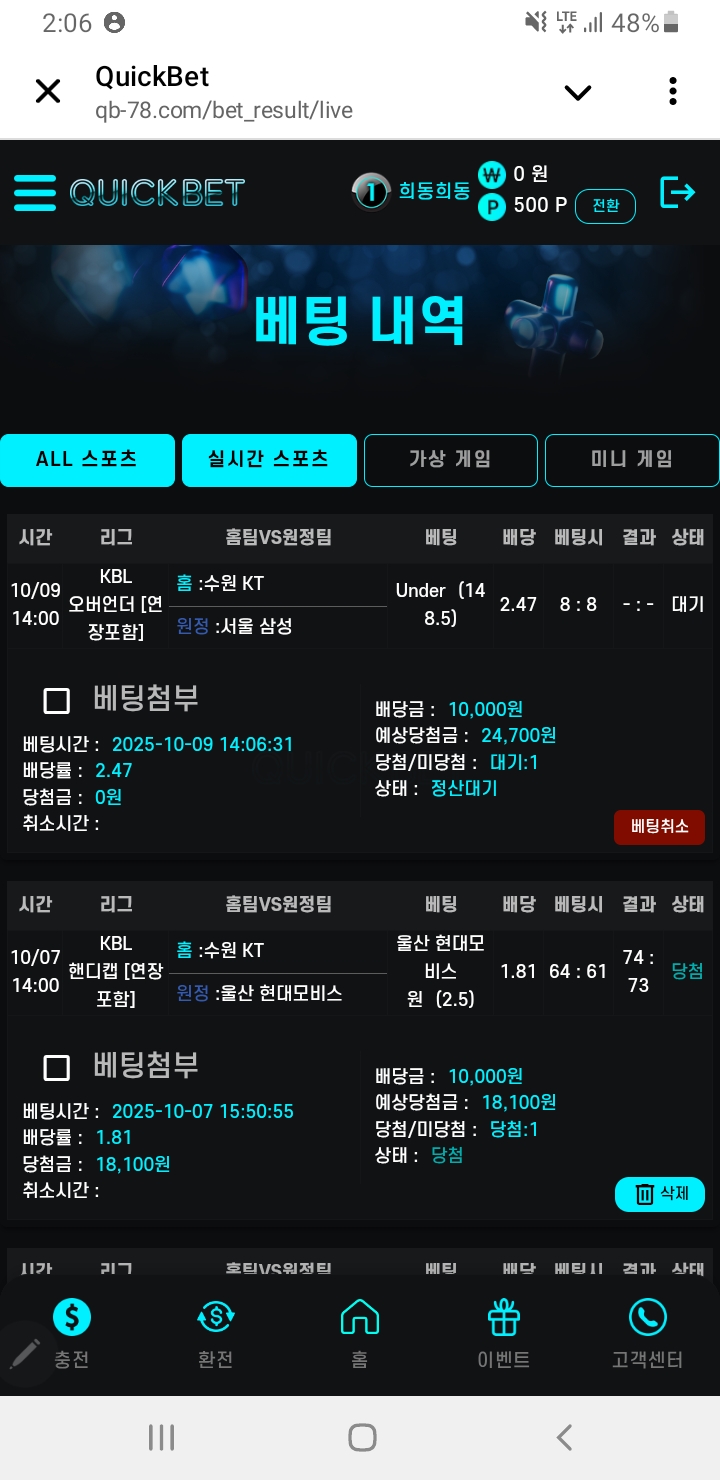Select the 가상 게임 tab

[x=450, y=460]
